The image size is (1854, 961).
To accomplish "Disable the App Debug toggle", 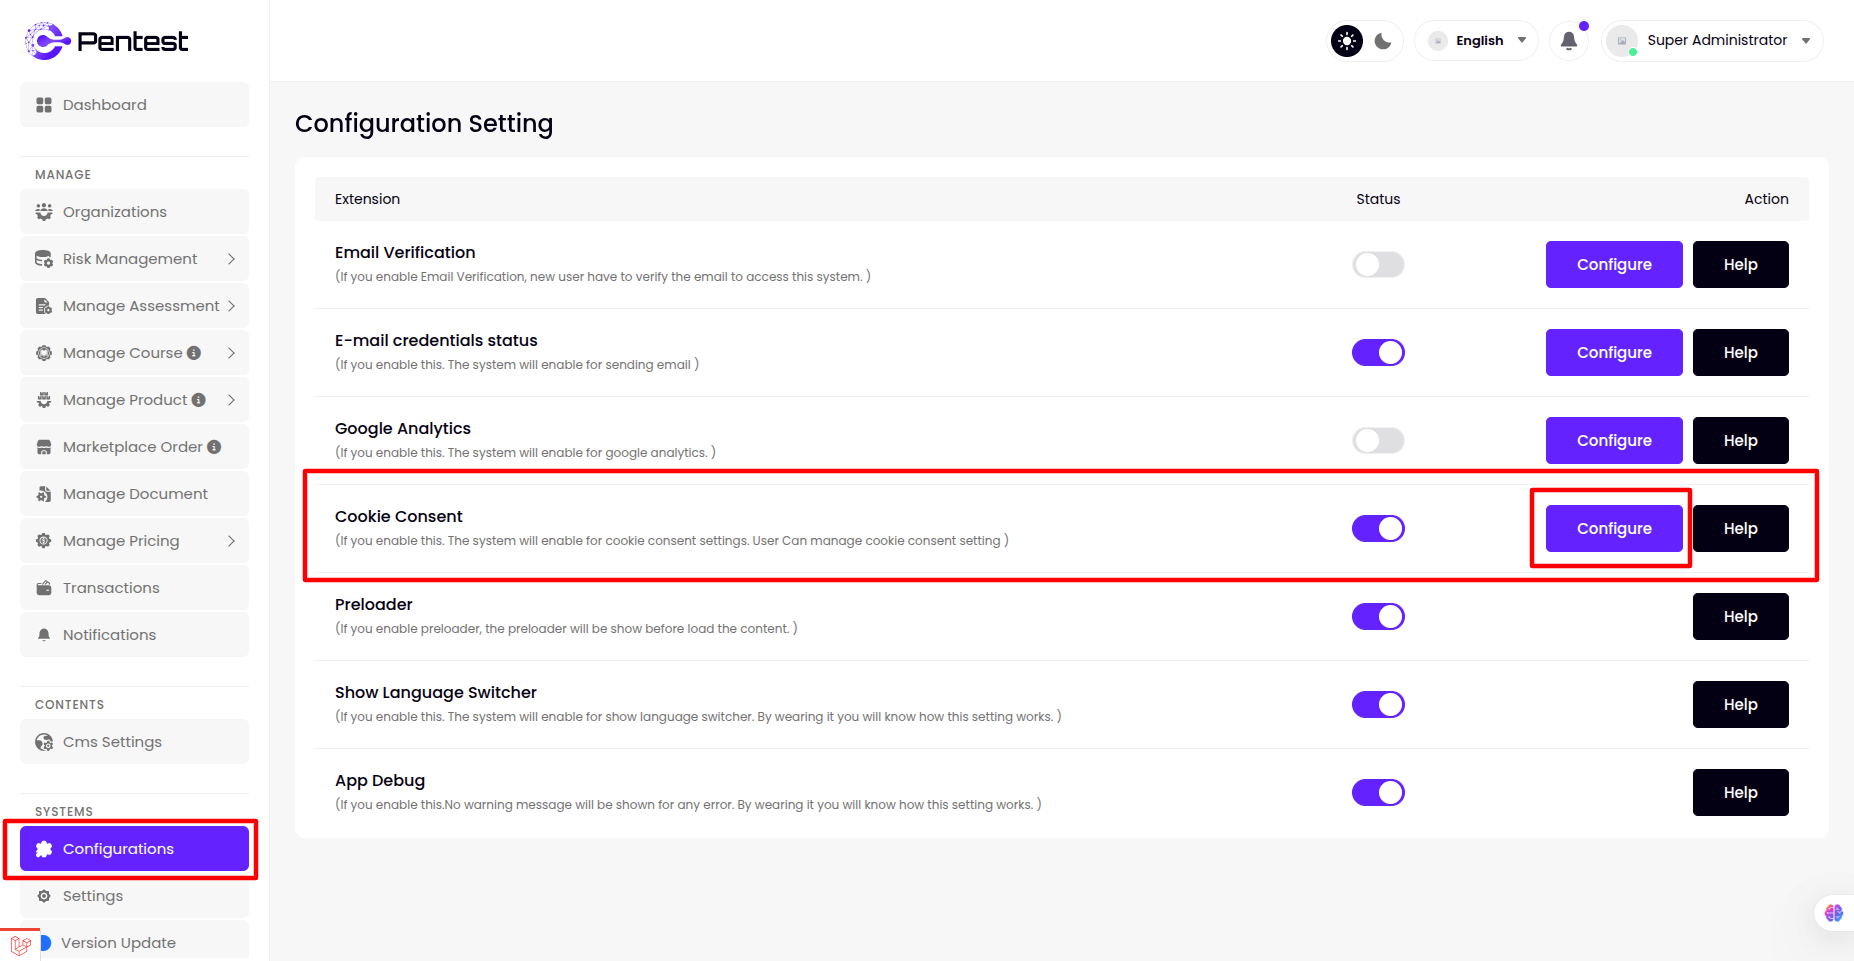I will coord(1378,793).
